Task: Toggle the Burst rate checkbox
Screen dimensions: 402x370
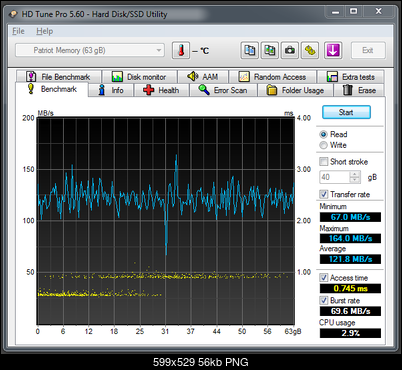Action: (323, 300)
